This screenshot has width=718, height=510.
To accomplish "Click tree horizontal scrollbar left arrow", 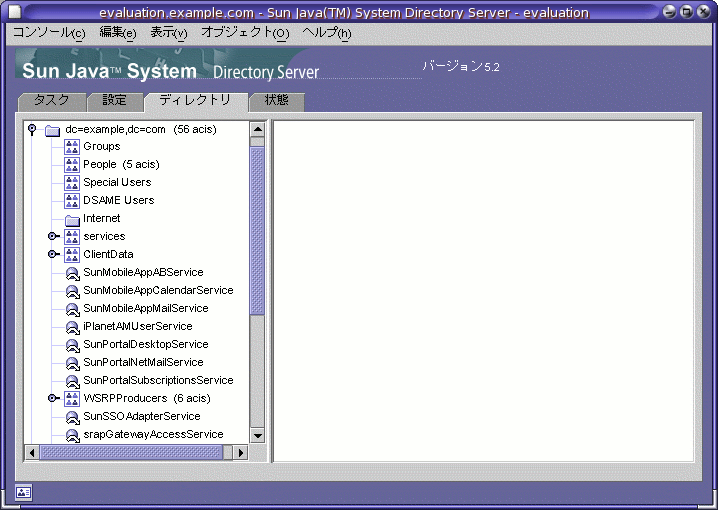I will pyautogui.click(x=32, y=453).
